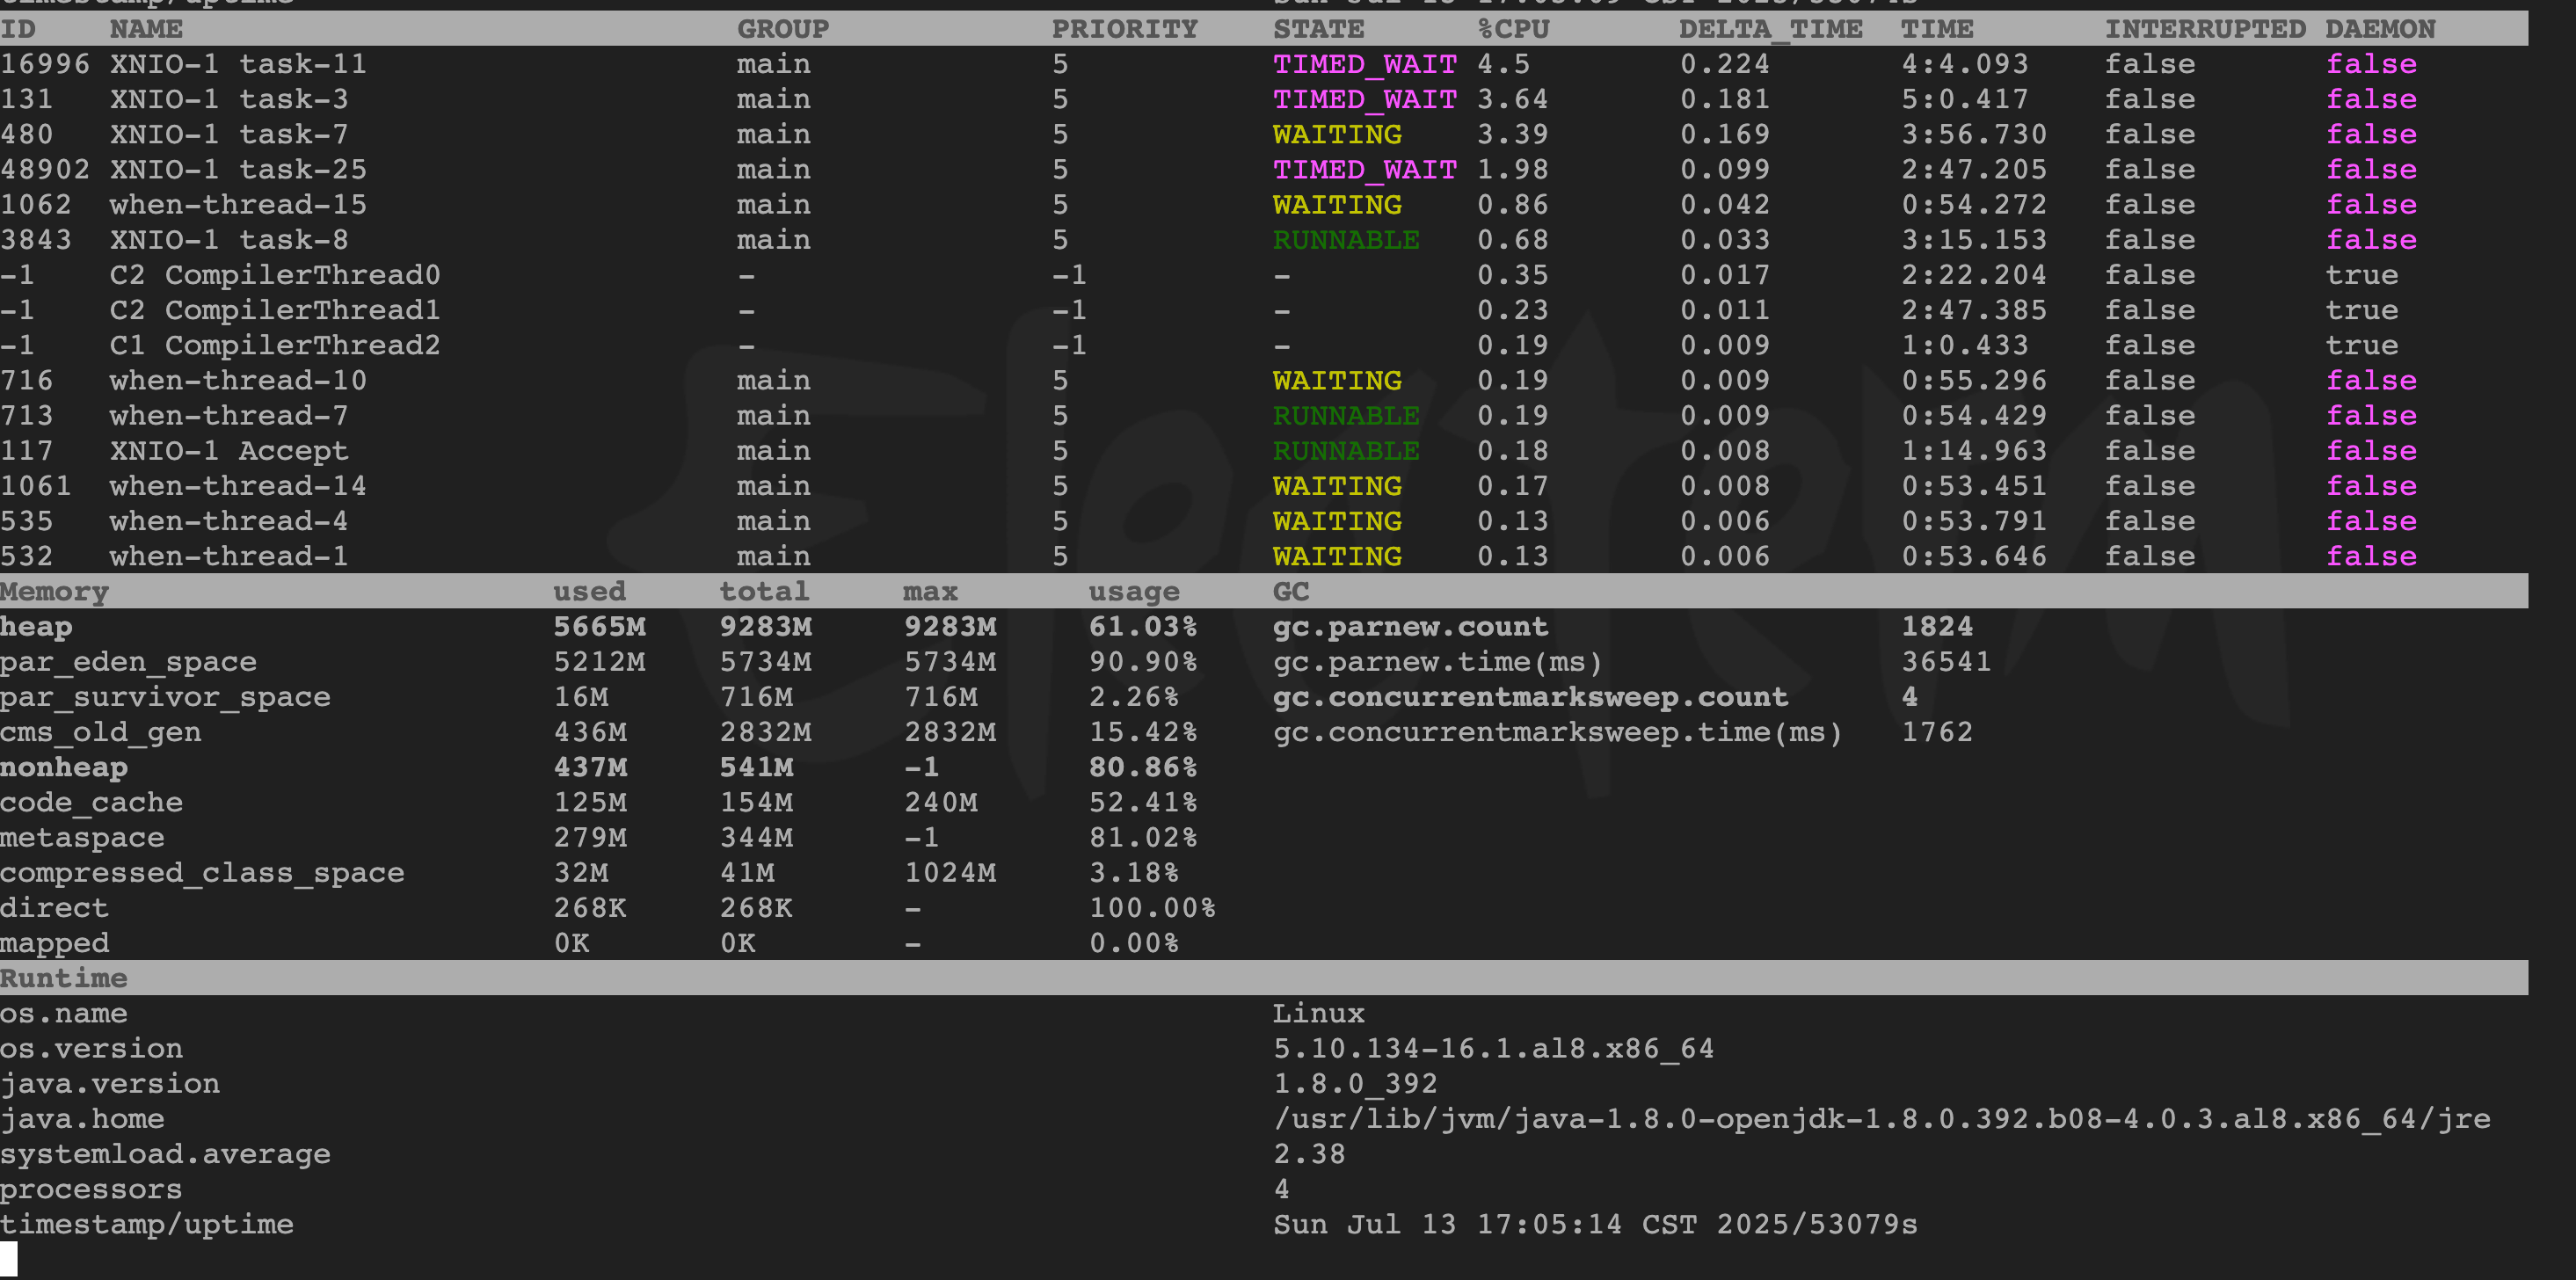
Task: Select cms_old_gen row label
Action: 100,732
